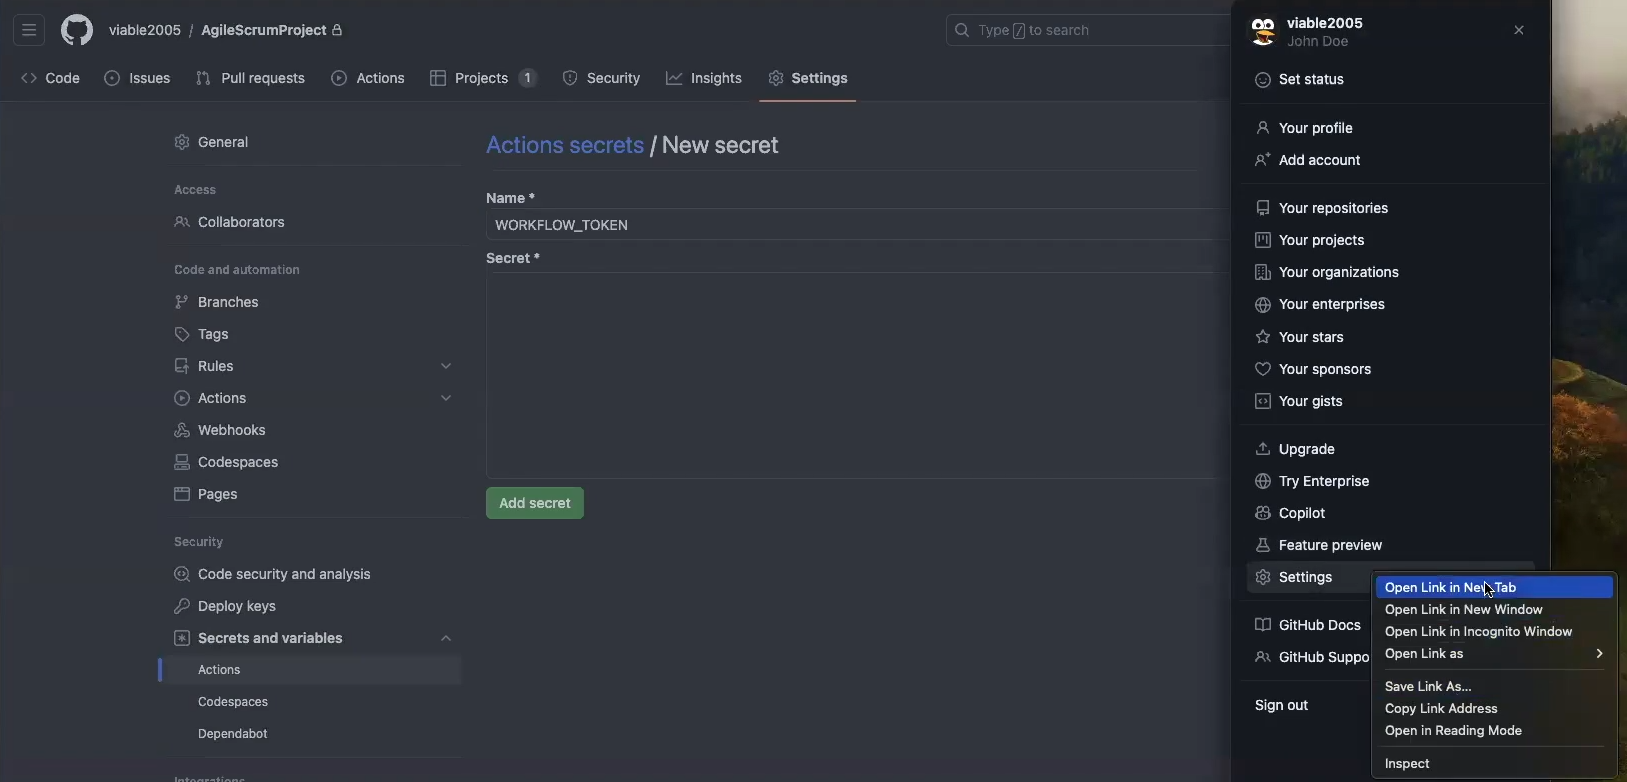1627x782 pixels.
Task: Click the GitHub Octocat logo icon
Action: pos(77,31)
